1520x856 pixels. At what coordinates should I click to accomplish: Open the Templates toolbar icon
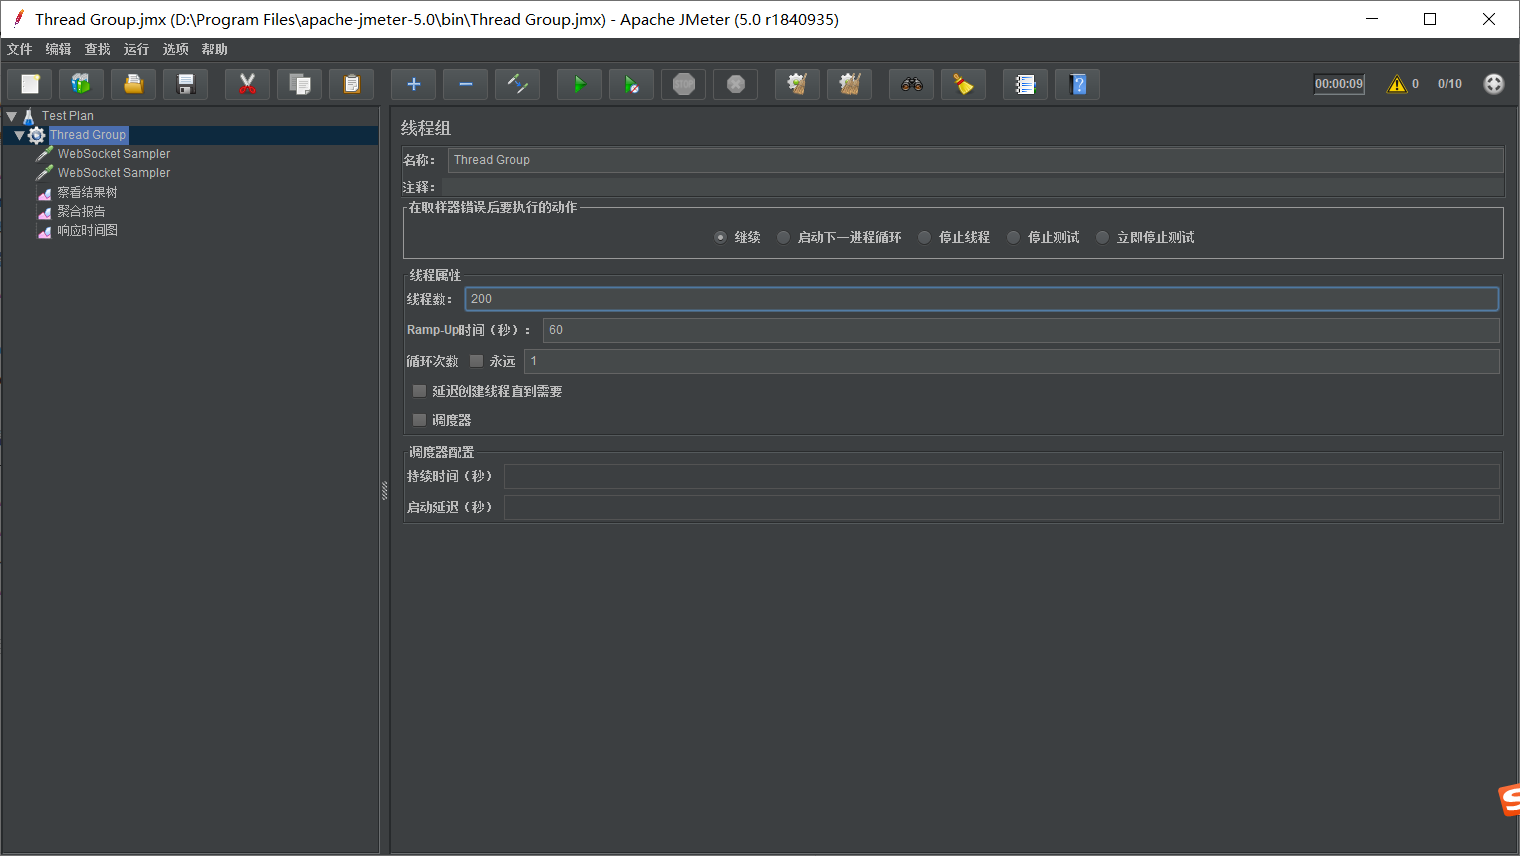click(x=82, y=84)
